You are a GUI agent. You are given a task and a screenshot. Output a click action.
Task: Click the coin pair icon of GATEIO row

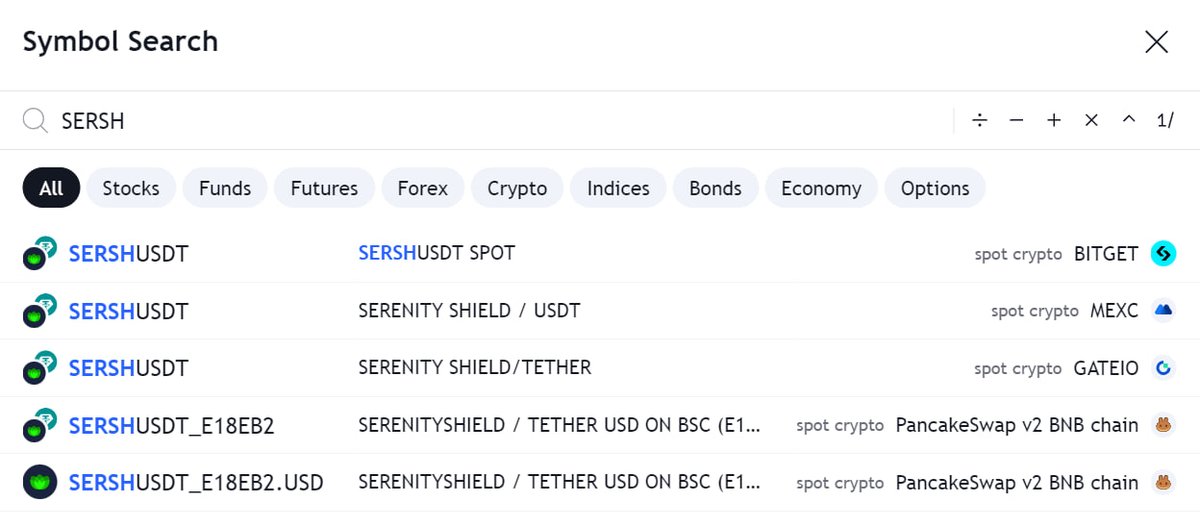(x=40, y=368)
